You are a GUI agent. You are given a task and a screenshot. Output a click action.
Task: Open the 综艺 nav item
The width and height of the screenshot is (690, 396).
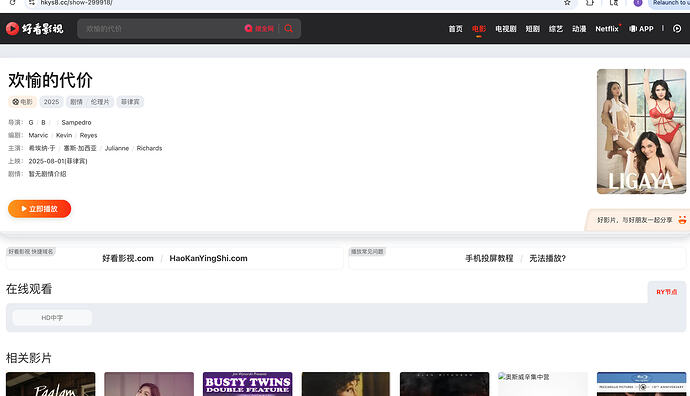click(x=556, y=29)
